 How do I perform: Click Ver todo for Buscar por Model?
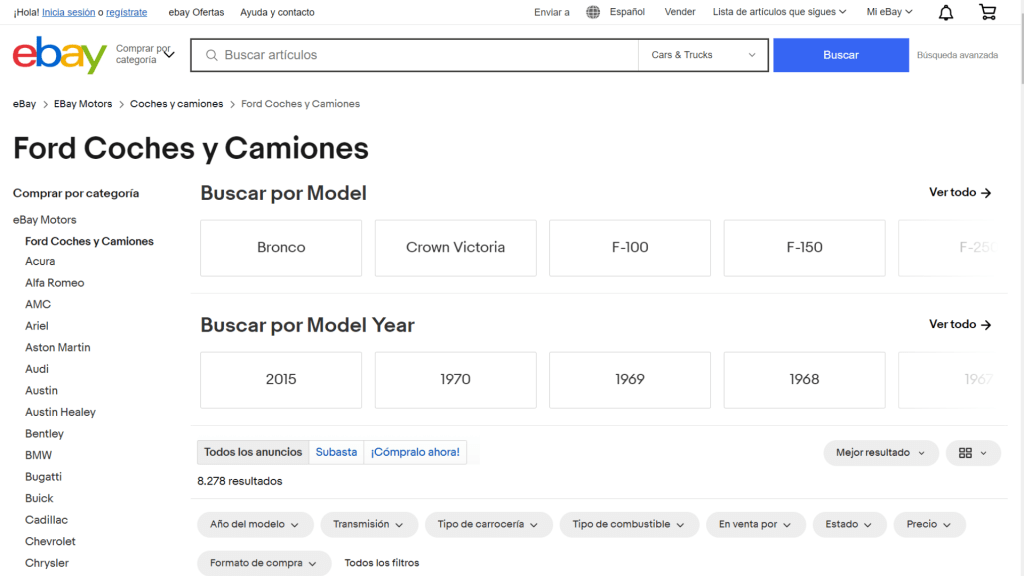(960, 192)
